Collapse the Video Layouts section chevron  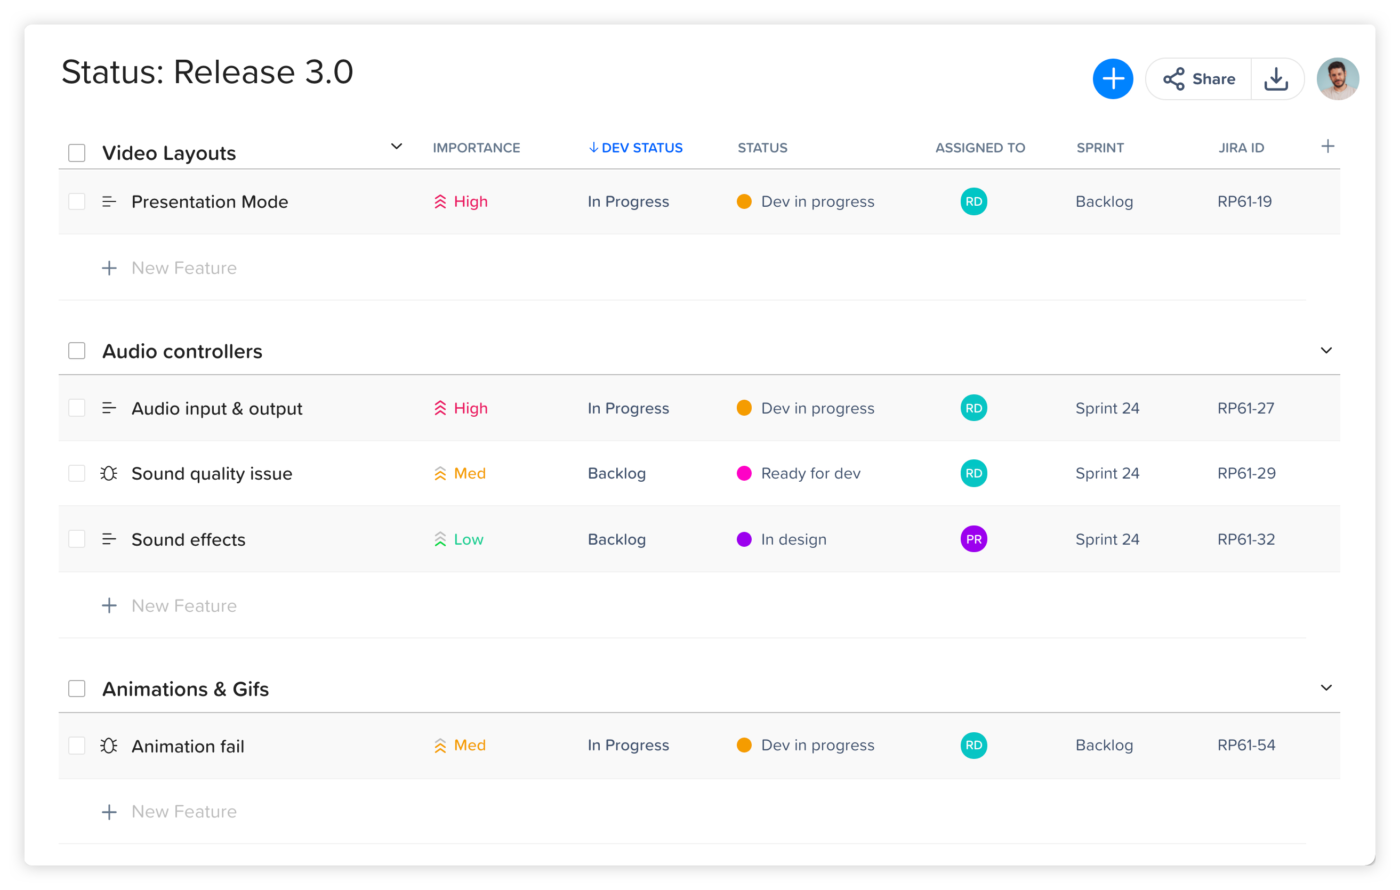396,147
